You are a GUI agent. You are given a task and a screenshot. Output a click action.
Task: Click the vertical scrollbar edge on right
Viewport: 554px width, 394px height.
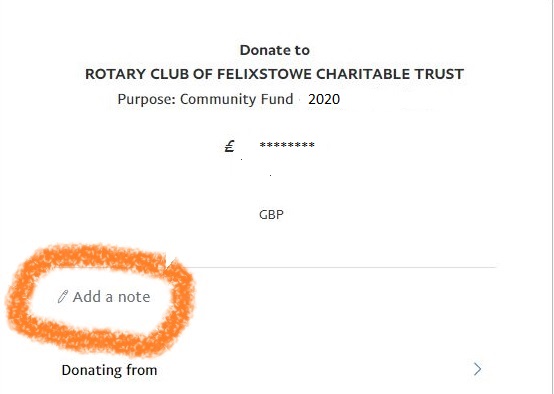(553, 197)
